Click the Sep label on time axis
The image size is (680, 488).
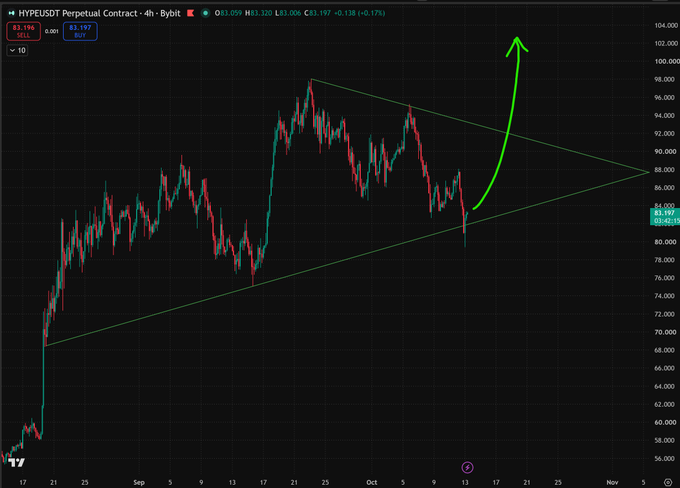tap(139, 482)
